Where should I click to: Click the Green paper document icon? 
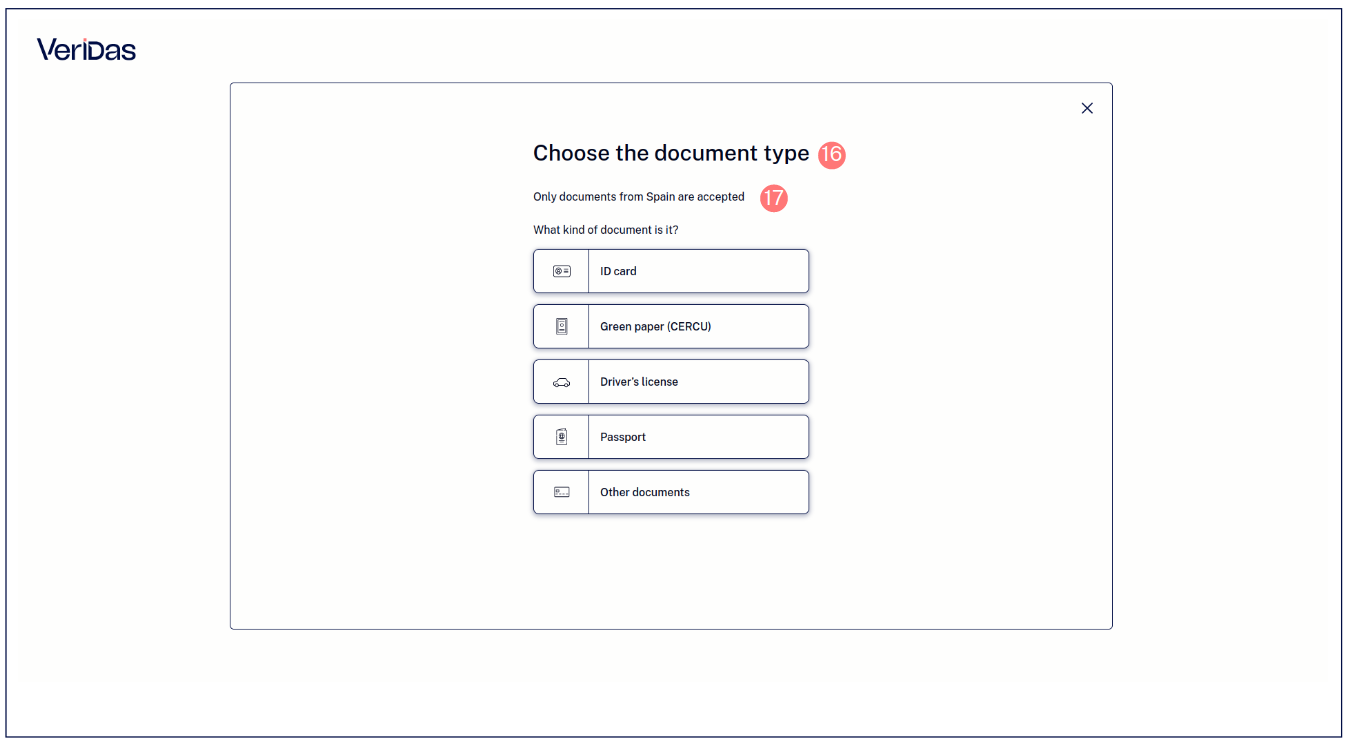pyautogui.click(x=561, y=326)
